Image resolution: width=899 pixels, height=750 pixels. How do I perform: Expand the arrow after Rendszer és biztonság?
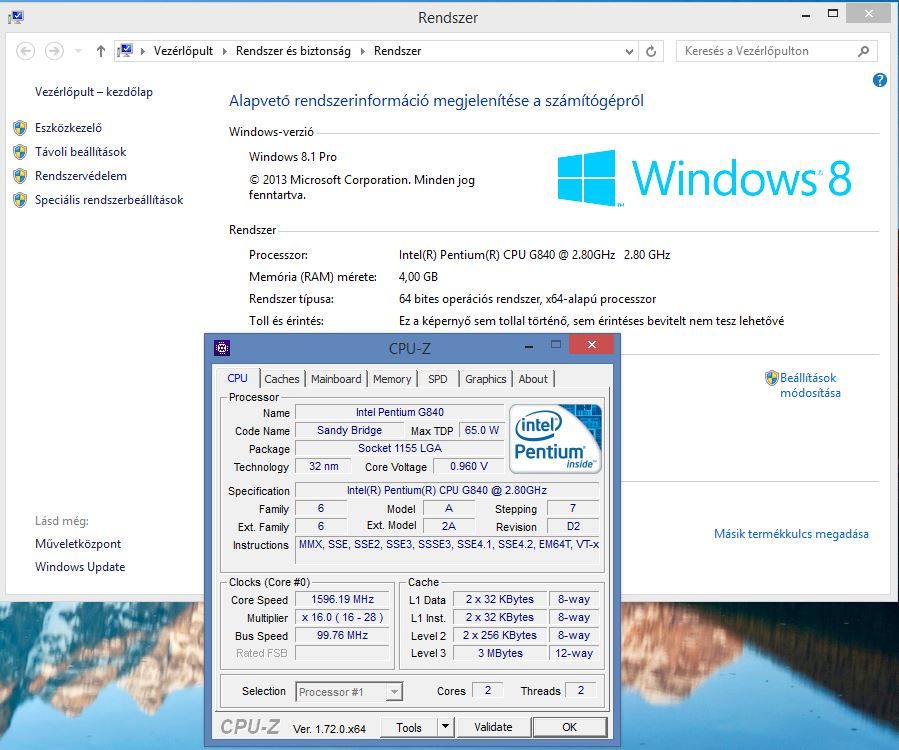pos(362,52)
